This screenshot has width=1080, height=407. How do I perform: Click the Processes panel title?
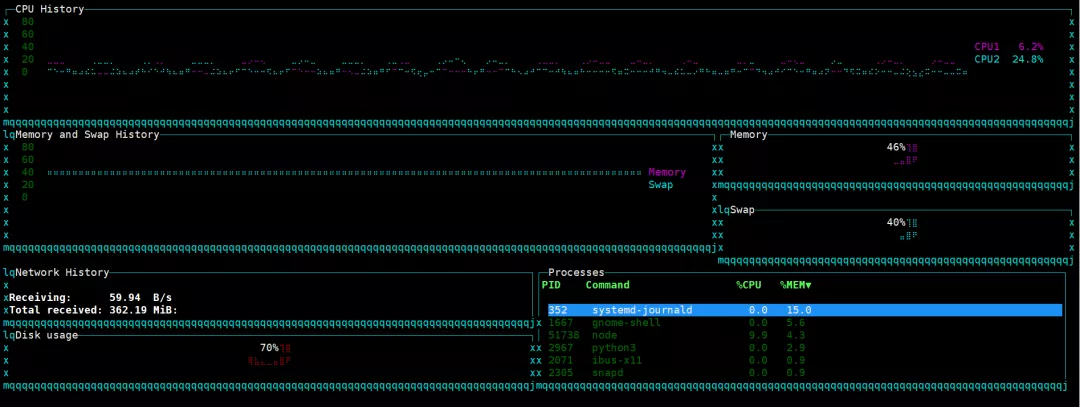(x=576, y=272)
